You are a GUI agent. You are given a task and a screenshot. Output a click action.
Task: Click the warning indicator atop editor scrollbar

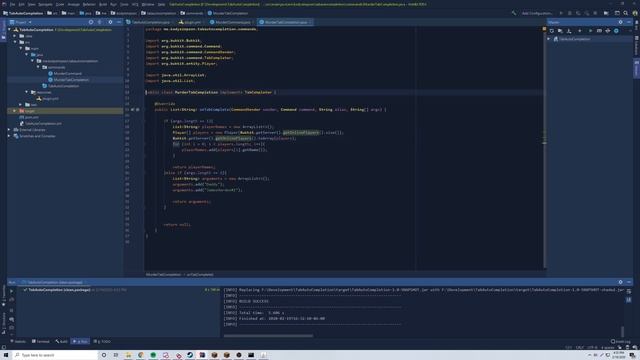(x=544, y=29)
